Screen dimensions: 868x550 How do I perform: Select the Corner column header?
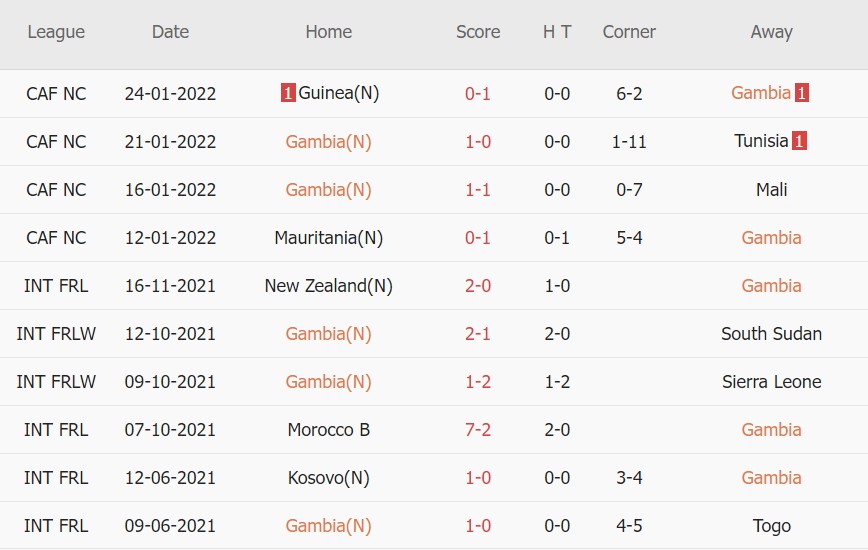tap(629, 32)
